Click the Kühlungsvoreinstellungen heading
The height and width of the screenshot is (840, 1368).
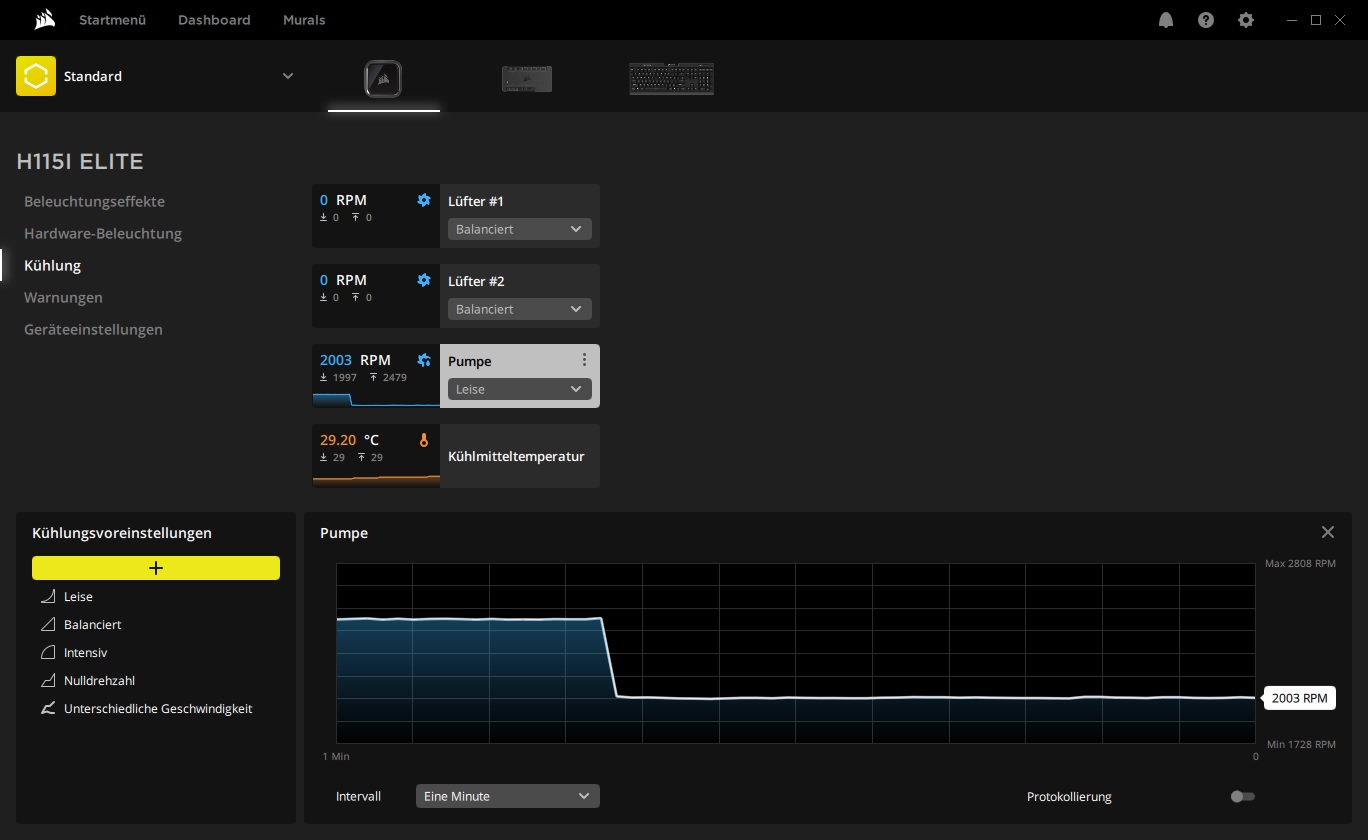(122, 533)
